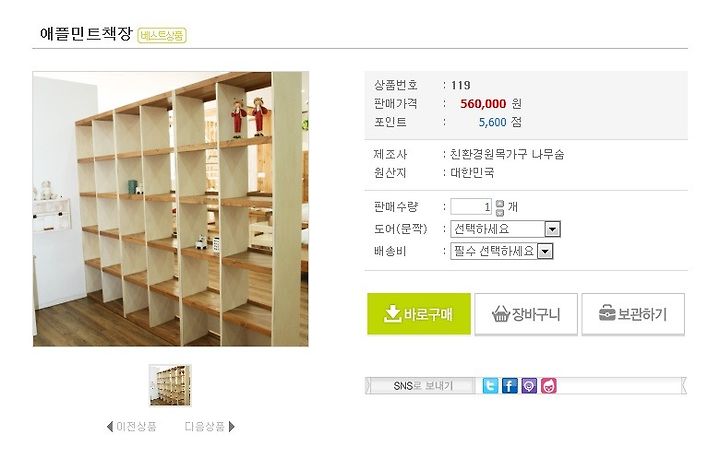Open the 배송비 필수 선택하세요 dropdown
Viewport: 720px width, 458px height.
pos(501,251)
